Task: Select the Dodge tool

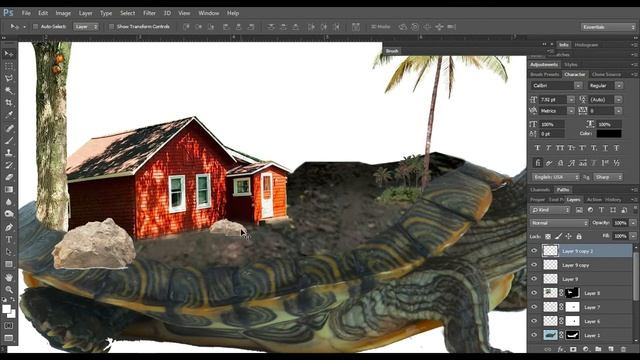Action: [9, 214]
